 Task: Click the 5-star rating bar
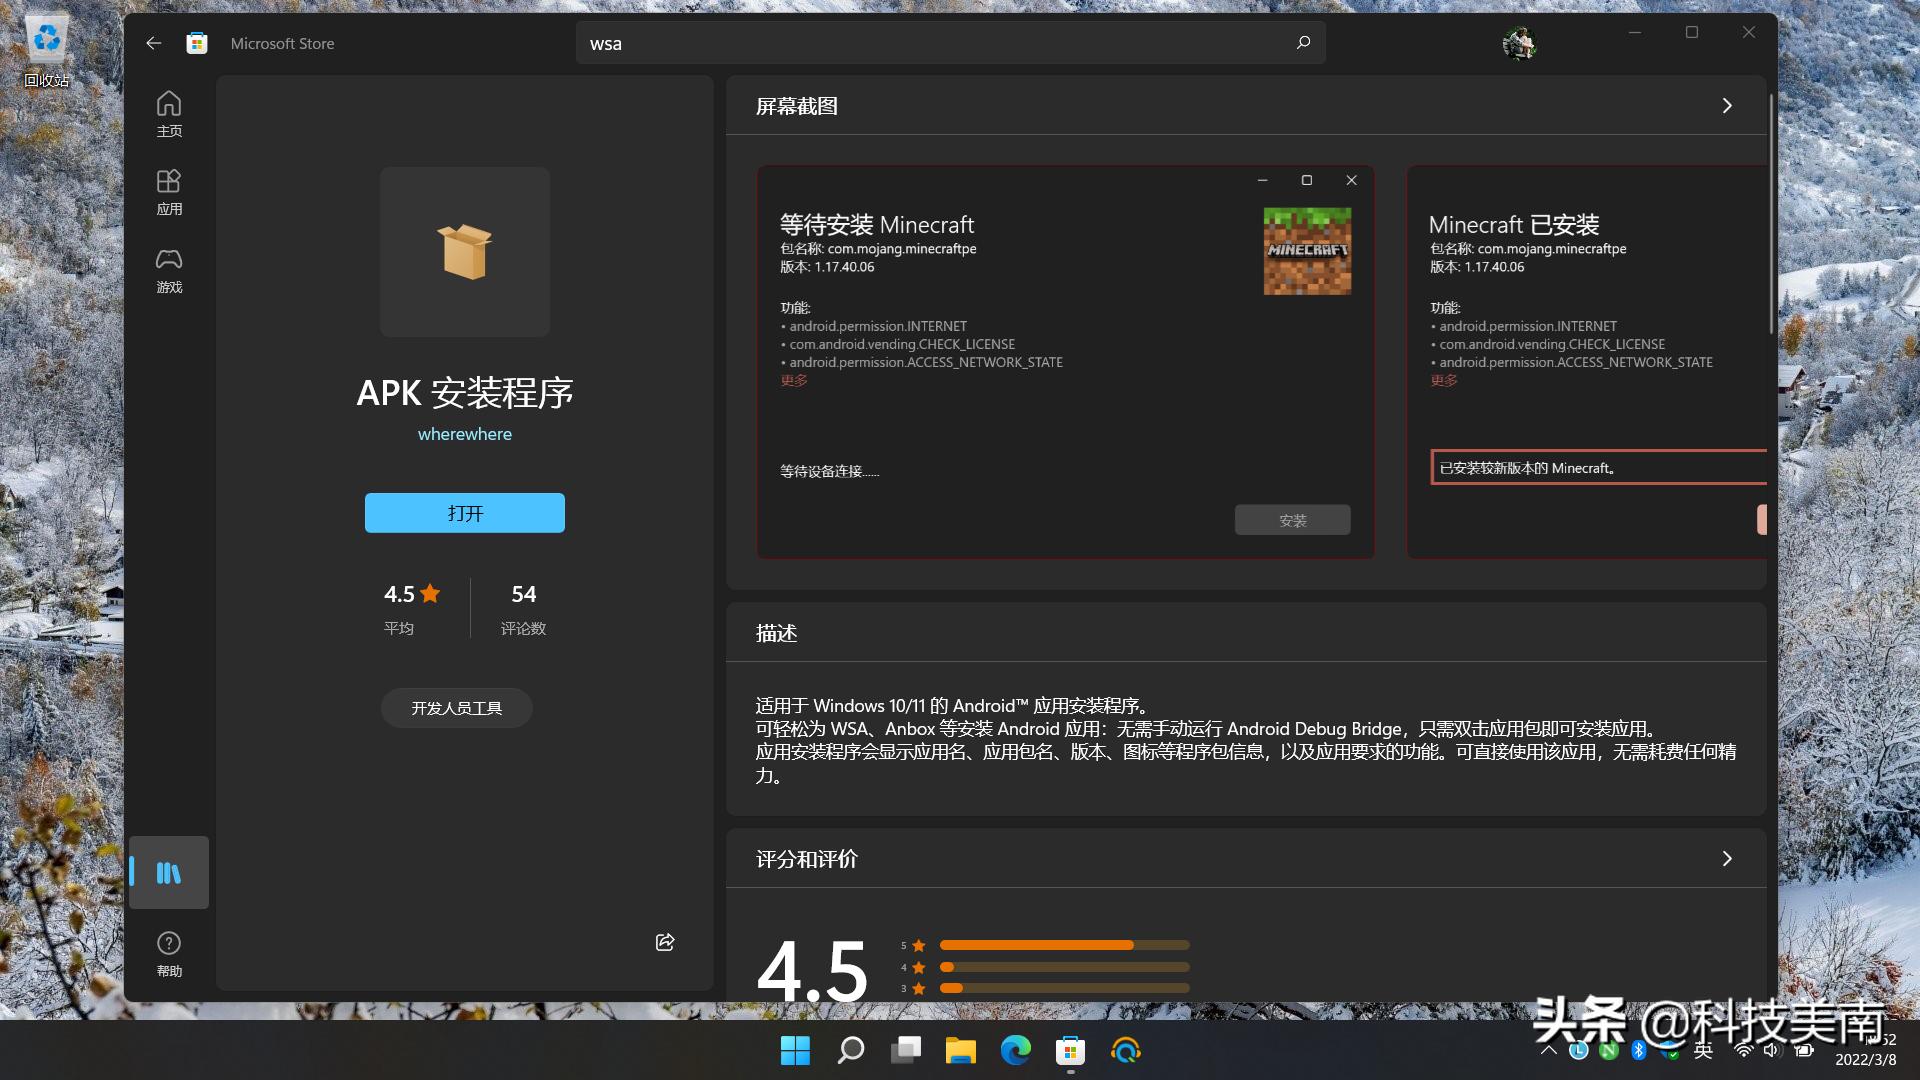point(1065,944)
